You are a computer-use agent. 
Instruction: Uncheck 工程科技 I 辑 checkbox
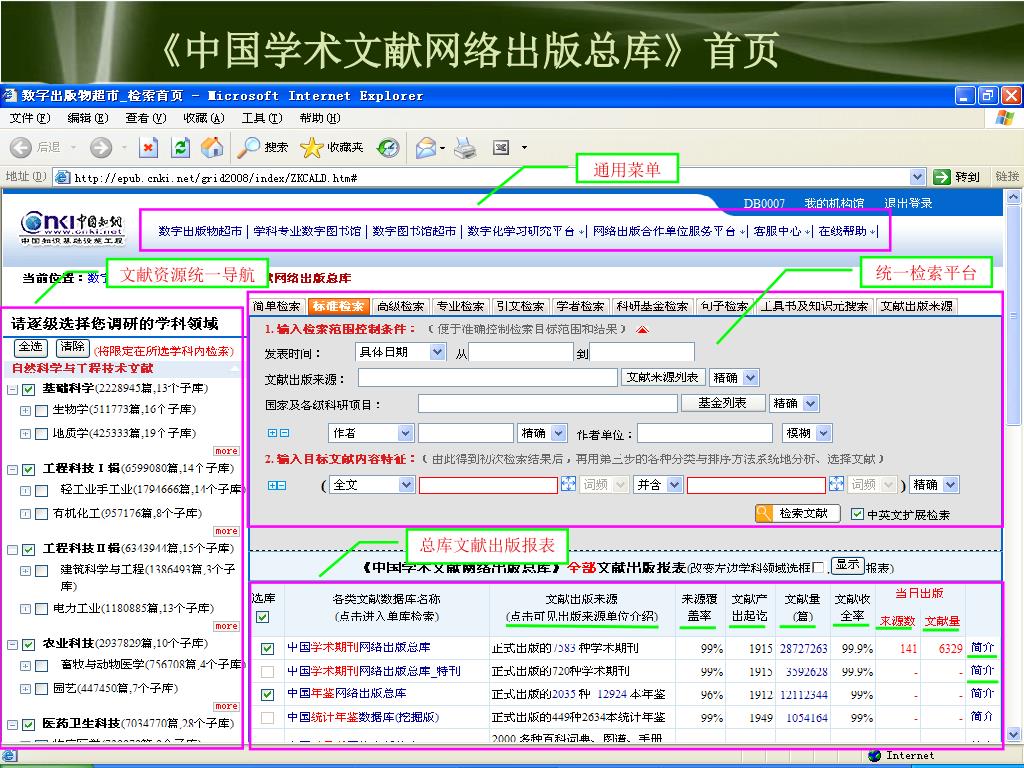pos(28,470)
